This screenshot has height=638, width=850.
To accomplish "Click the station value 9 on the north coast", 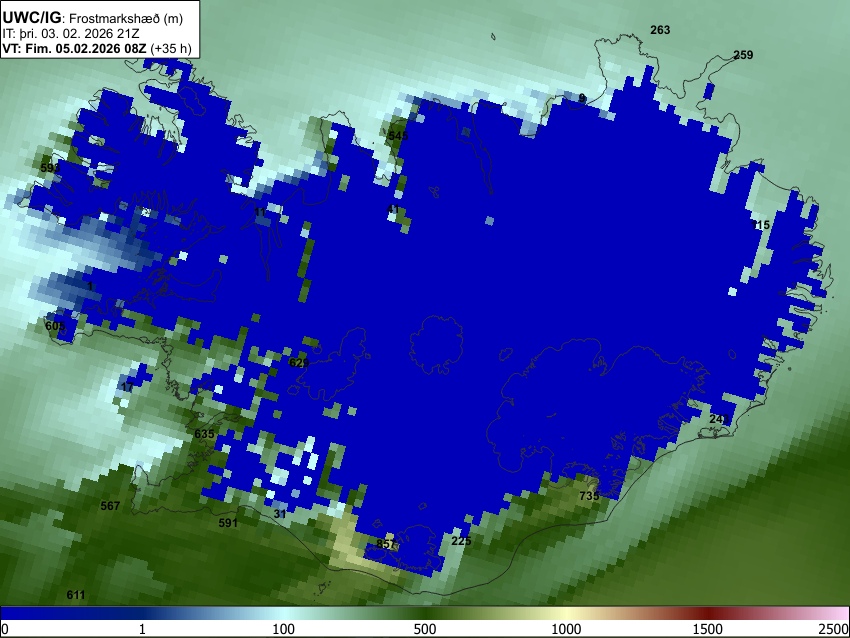I will click(582, 98).
